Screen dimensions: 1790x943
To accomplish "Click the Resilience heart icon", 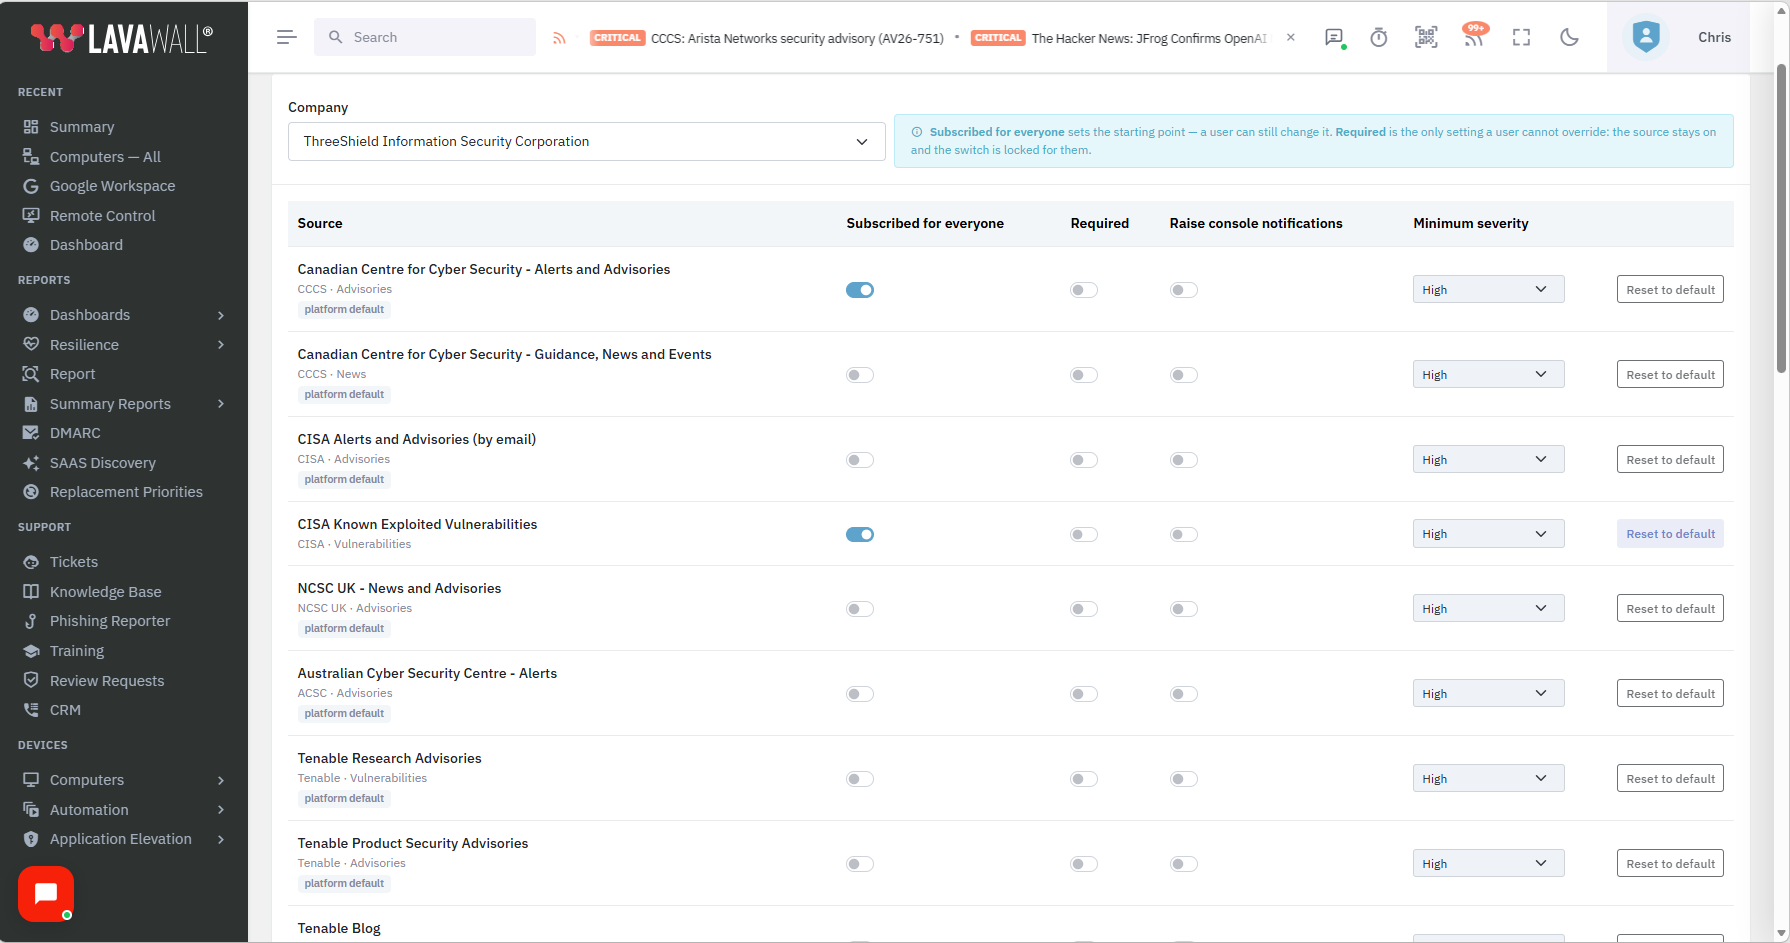I will point(31,345).
